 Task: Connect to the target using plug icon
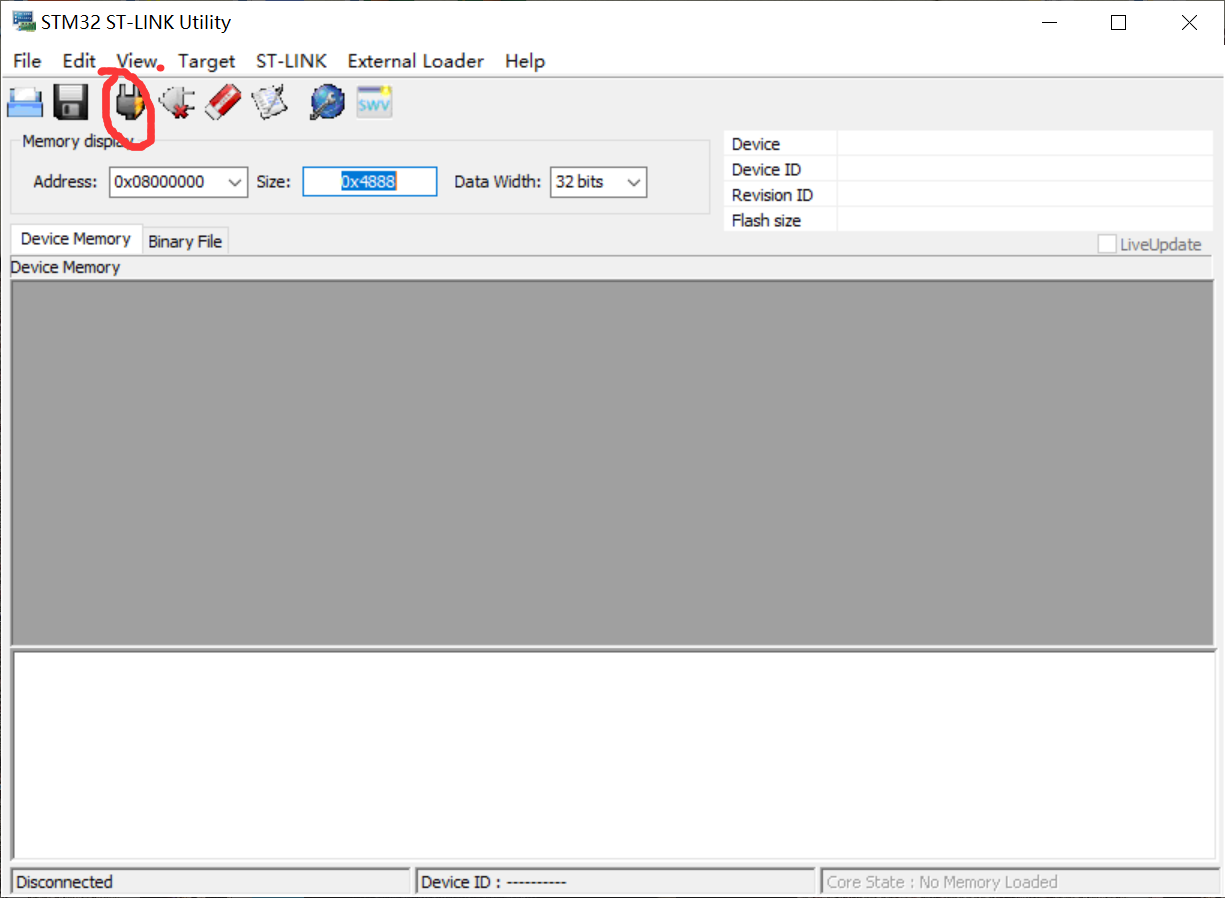(129, 102)
